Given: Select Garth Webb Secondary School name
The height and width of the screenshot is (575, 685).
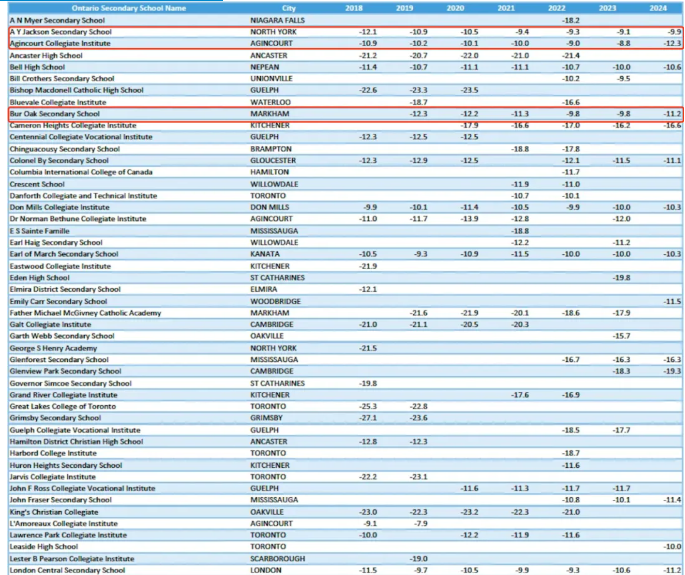Looking at the screenshot, I should click(62, 336).
